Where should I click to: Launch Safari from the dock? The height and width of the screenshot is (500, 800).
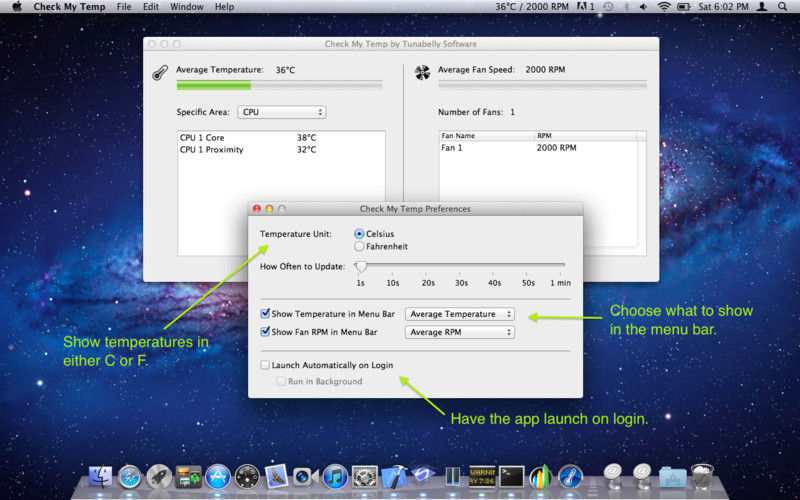pyautogui.click(x=130, y=477)
